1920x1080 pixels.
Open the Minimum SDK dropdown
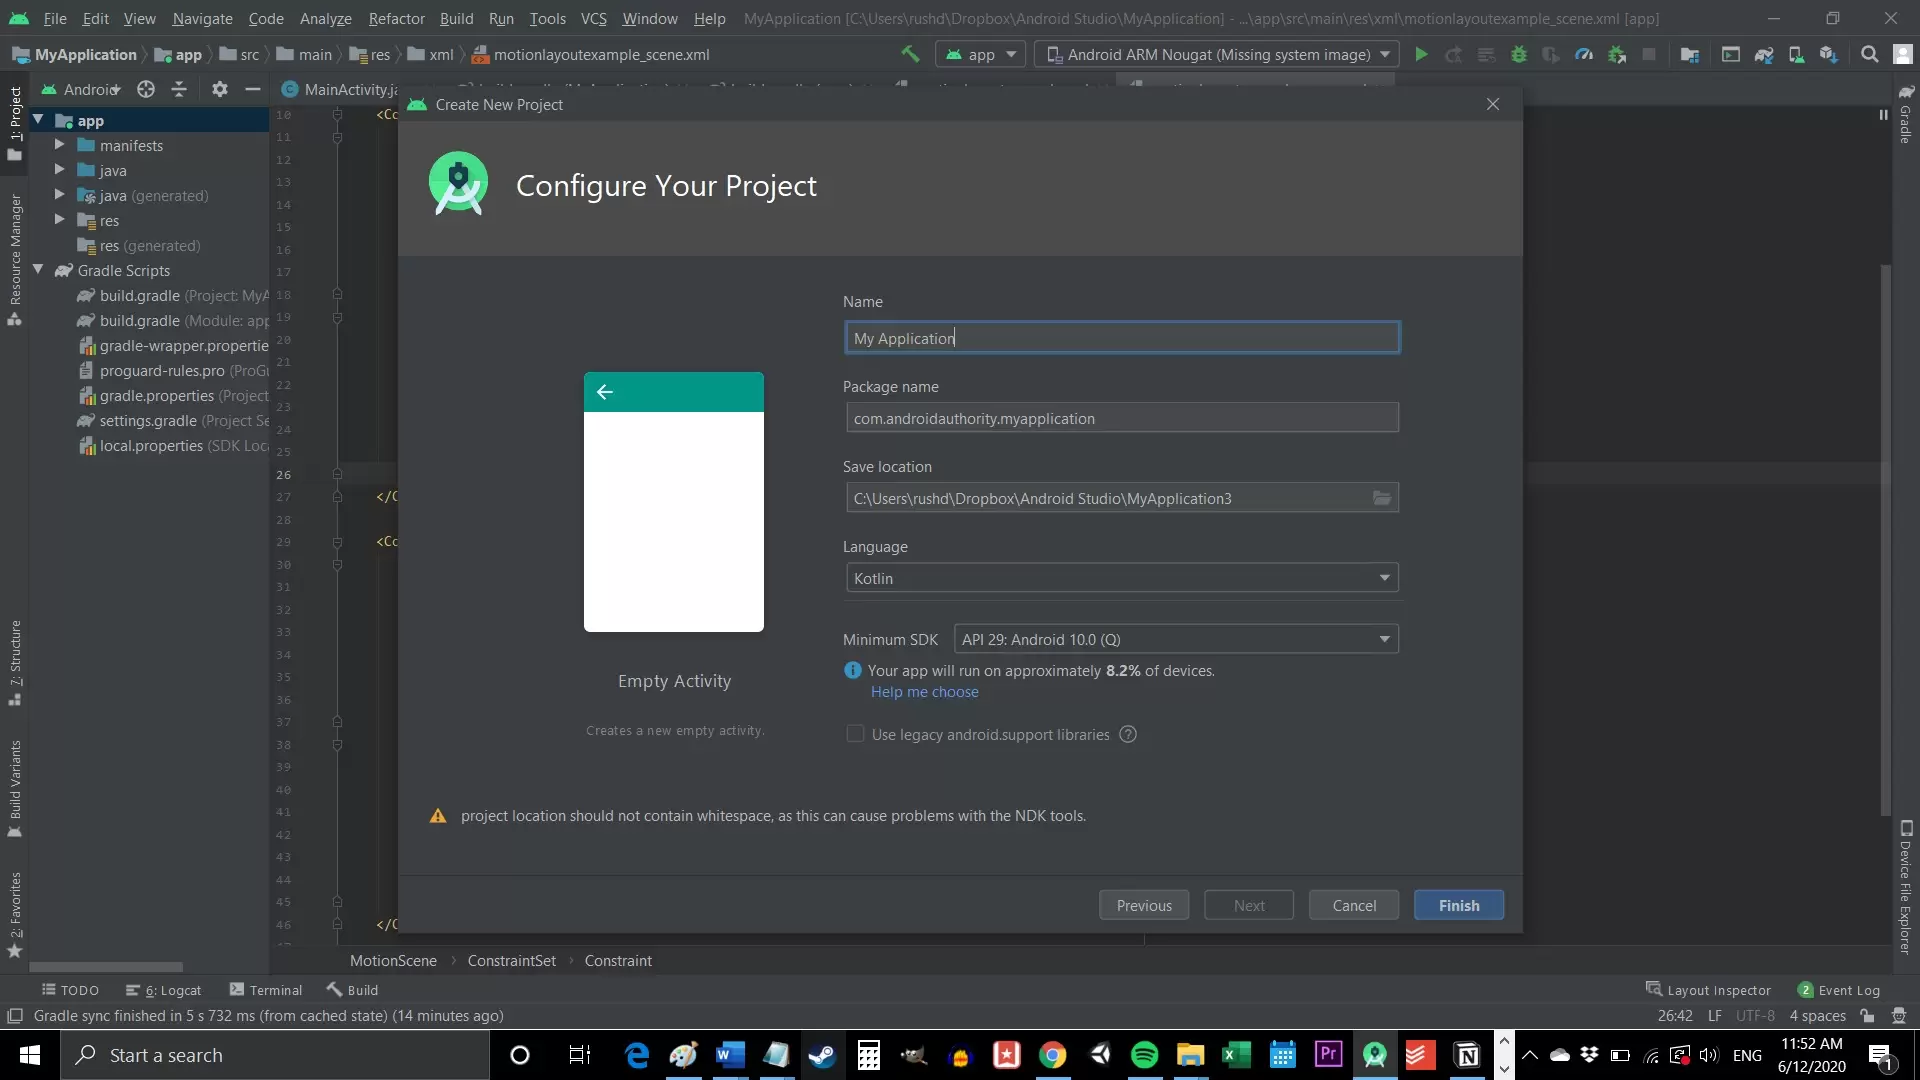pos(1176,639)
